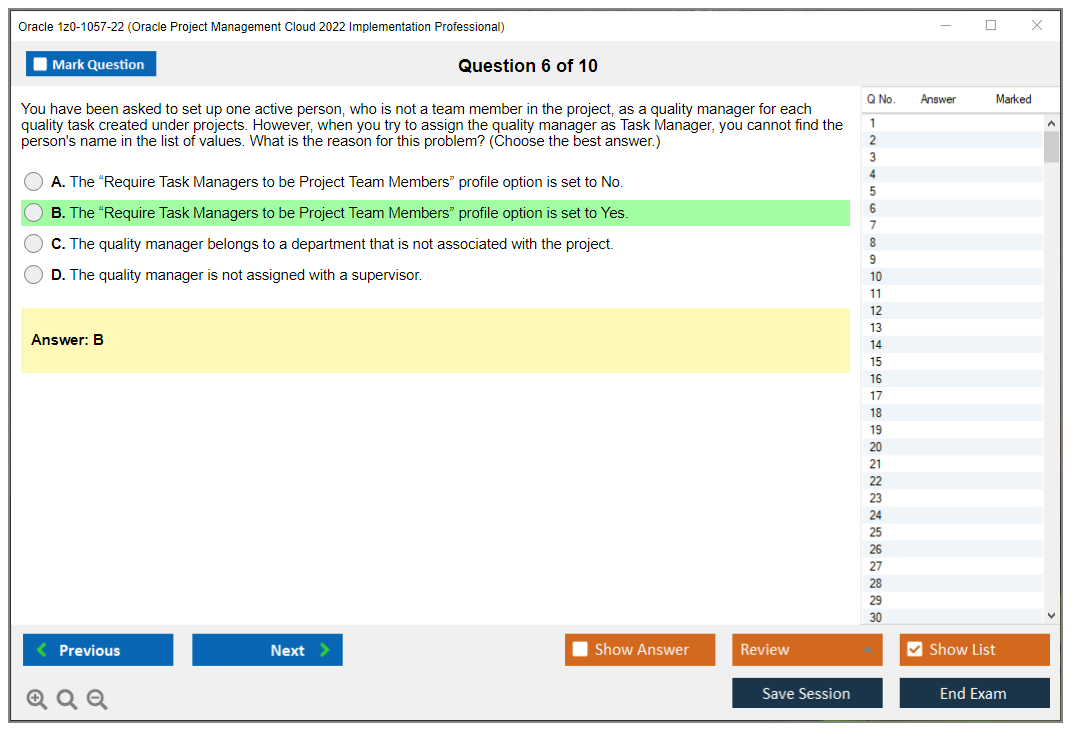Click the zoom in magnifier icon
Viewport: 1075px width, 735px height.
tap(37, 699)
